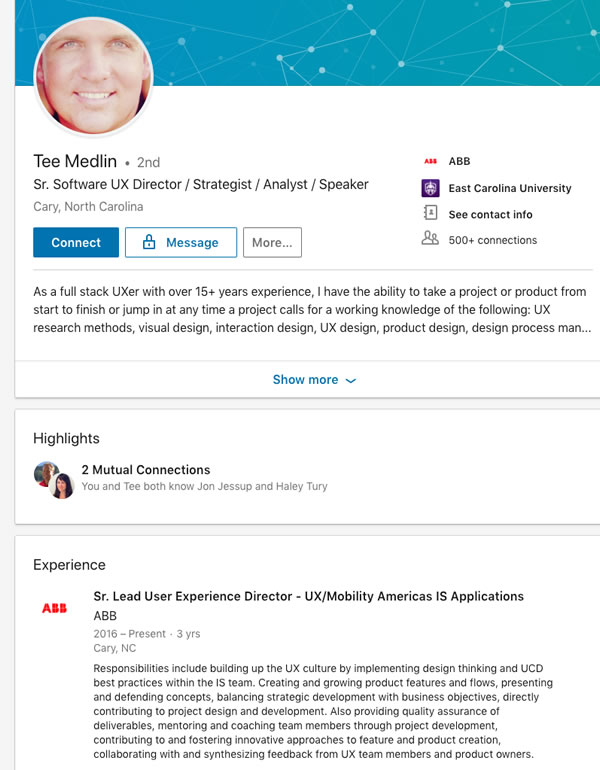Click the ABB logo in Experience section
Image resolution: width=600 pixels, height=770 pixels.
[54, 608]
